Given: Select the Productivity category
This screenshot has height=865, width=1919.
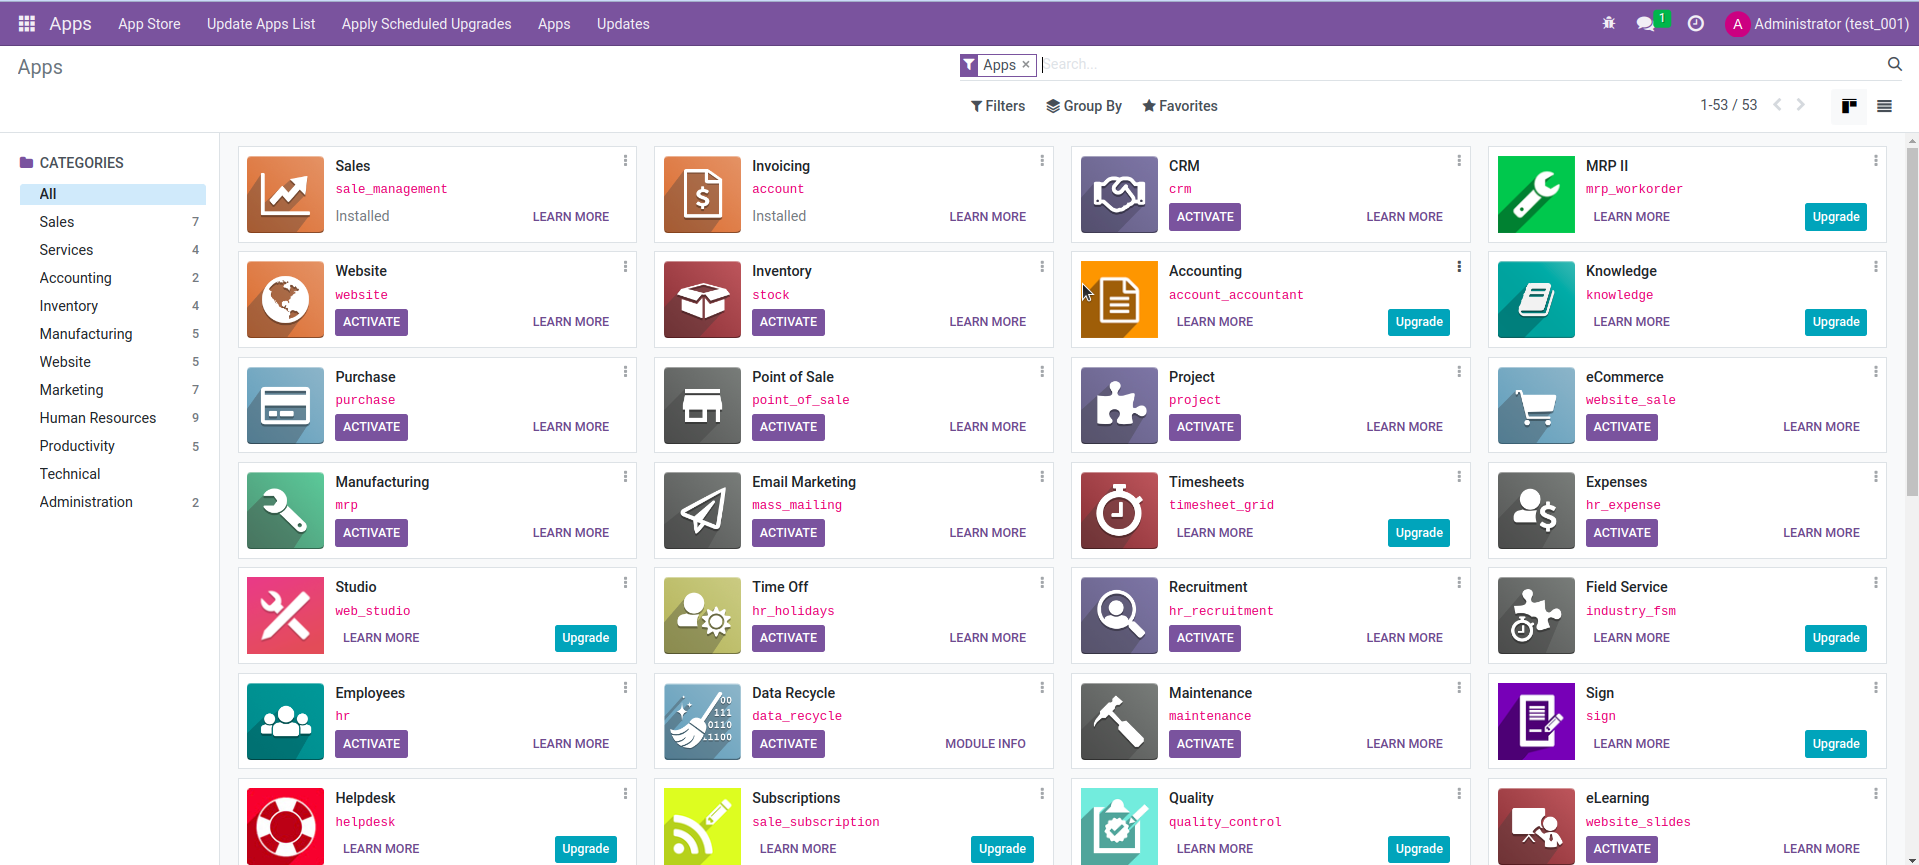Looking at the screenshot, I should pyautogui.click(x=113, y=446).
